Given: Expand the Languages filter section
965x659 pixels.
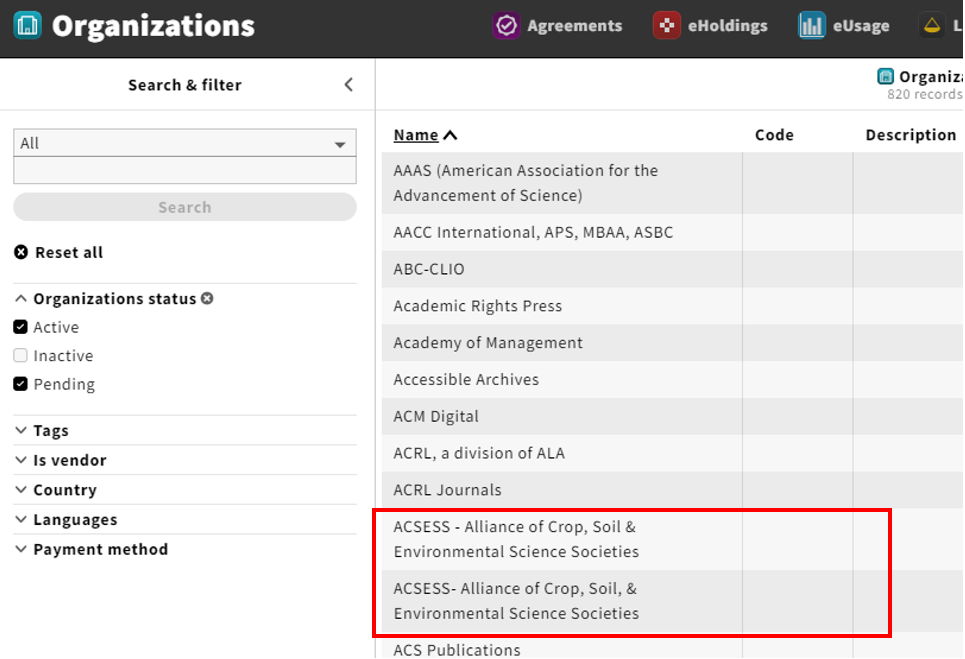Looking at the screenshot, I should tap(66, 519).
